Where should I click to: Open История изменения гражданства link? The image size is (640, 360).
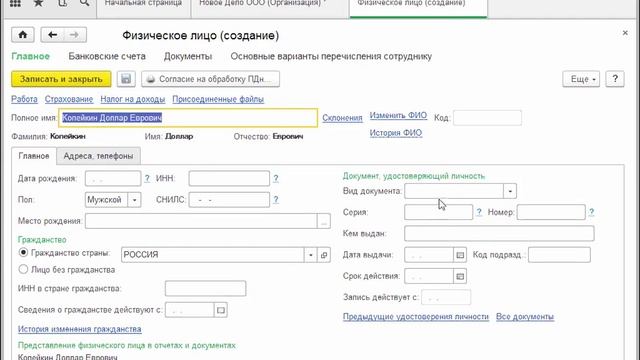80,329
